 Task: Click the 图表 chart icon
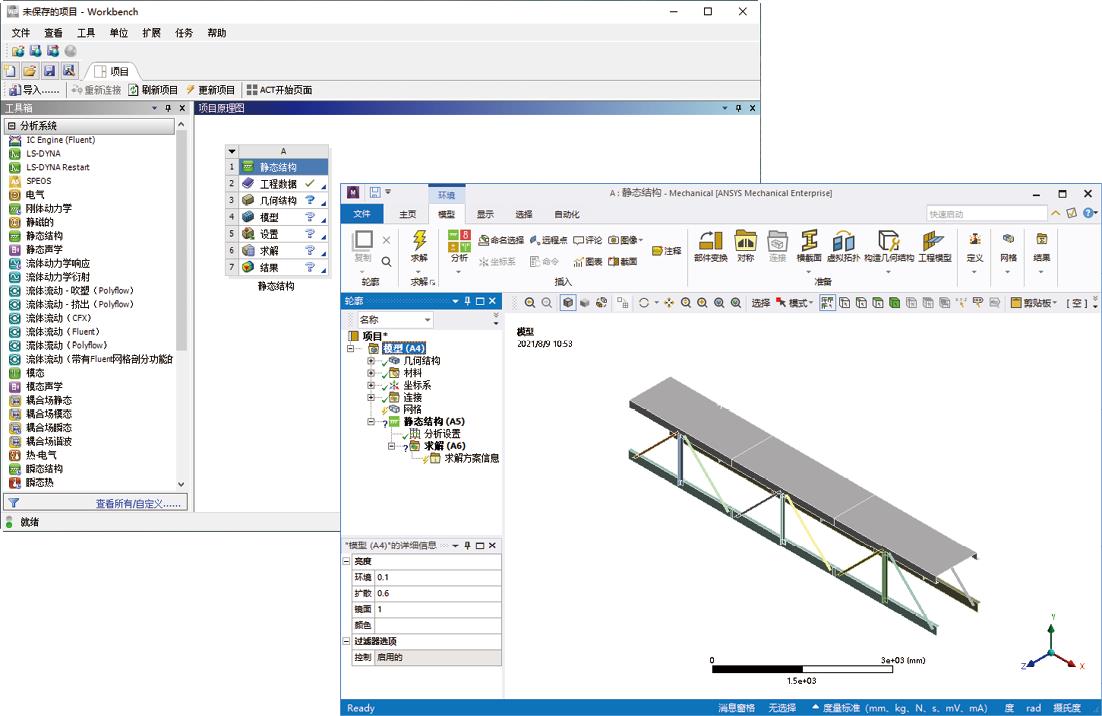[588, 261]
